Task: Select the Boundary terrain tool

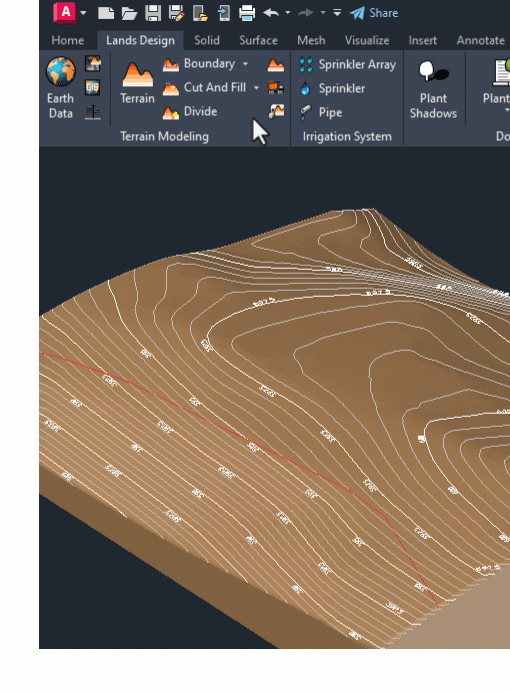Action: [x=199, y=64]
